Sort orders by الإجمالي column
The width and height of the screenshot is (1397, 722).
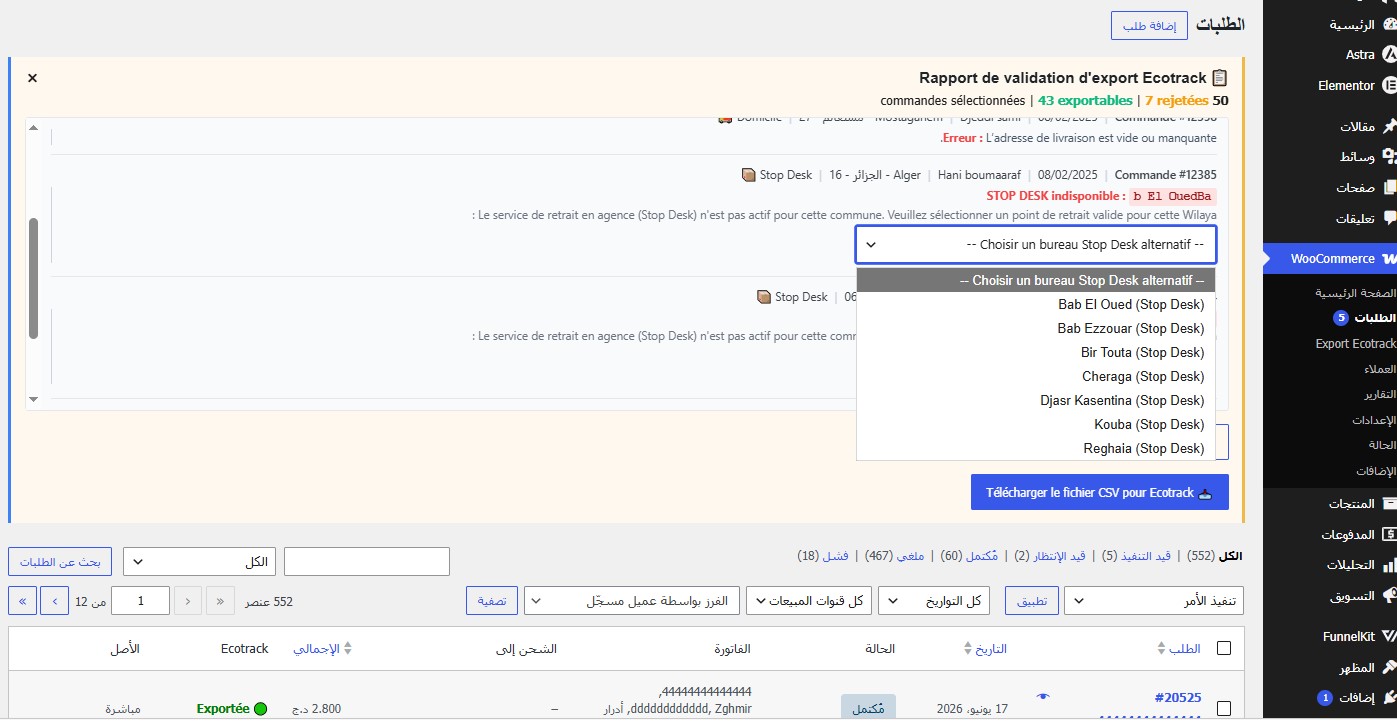pyautogui.click(x=323, y=648)
